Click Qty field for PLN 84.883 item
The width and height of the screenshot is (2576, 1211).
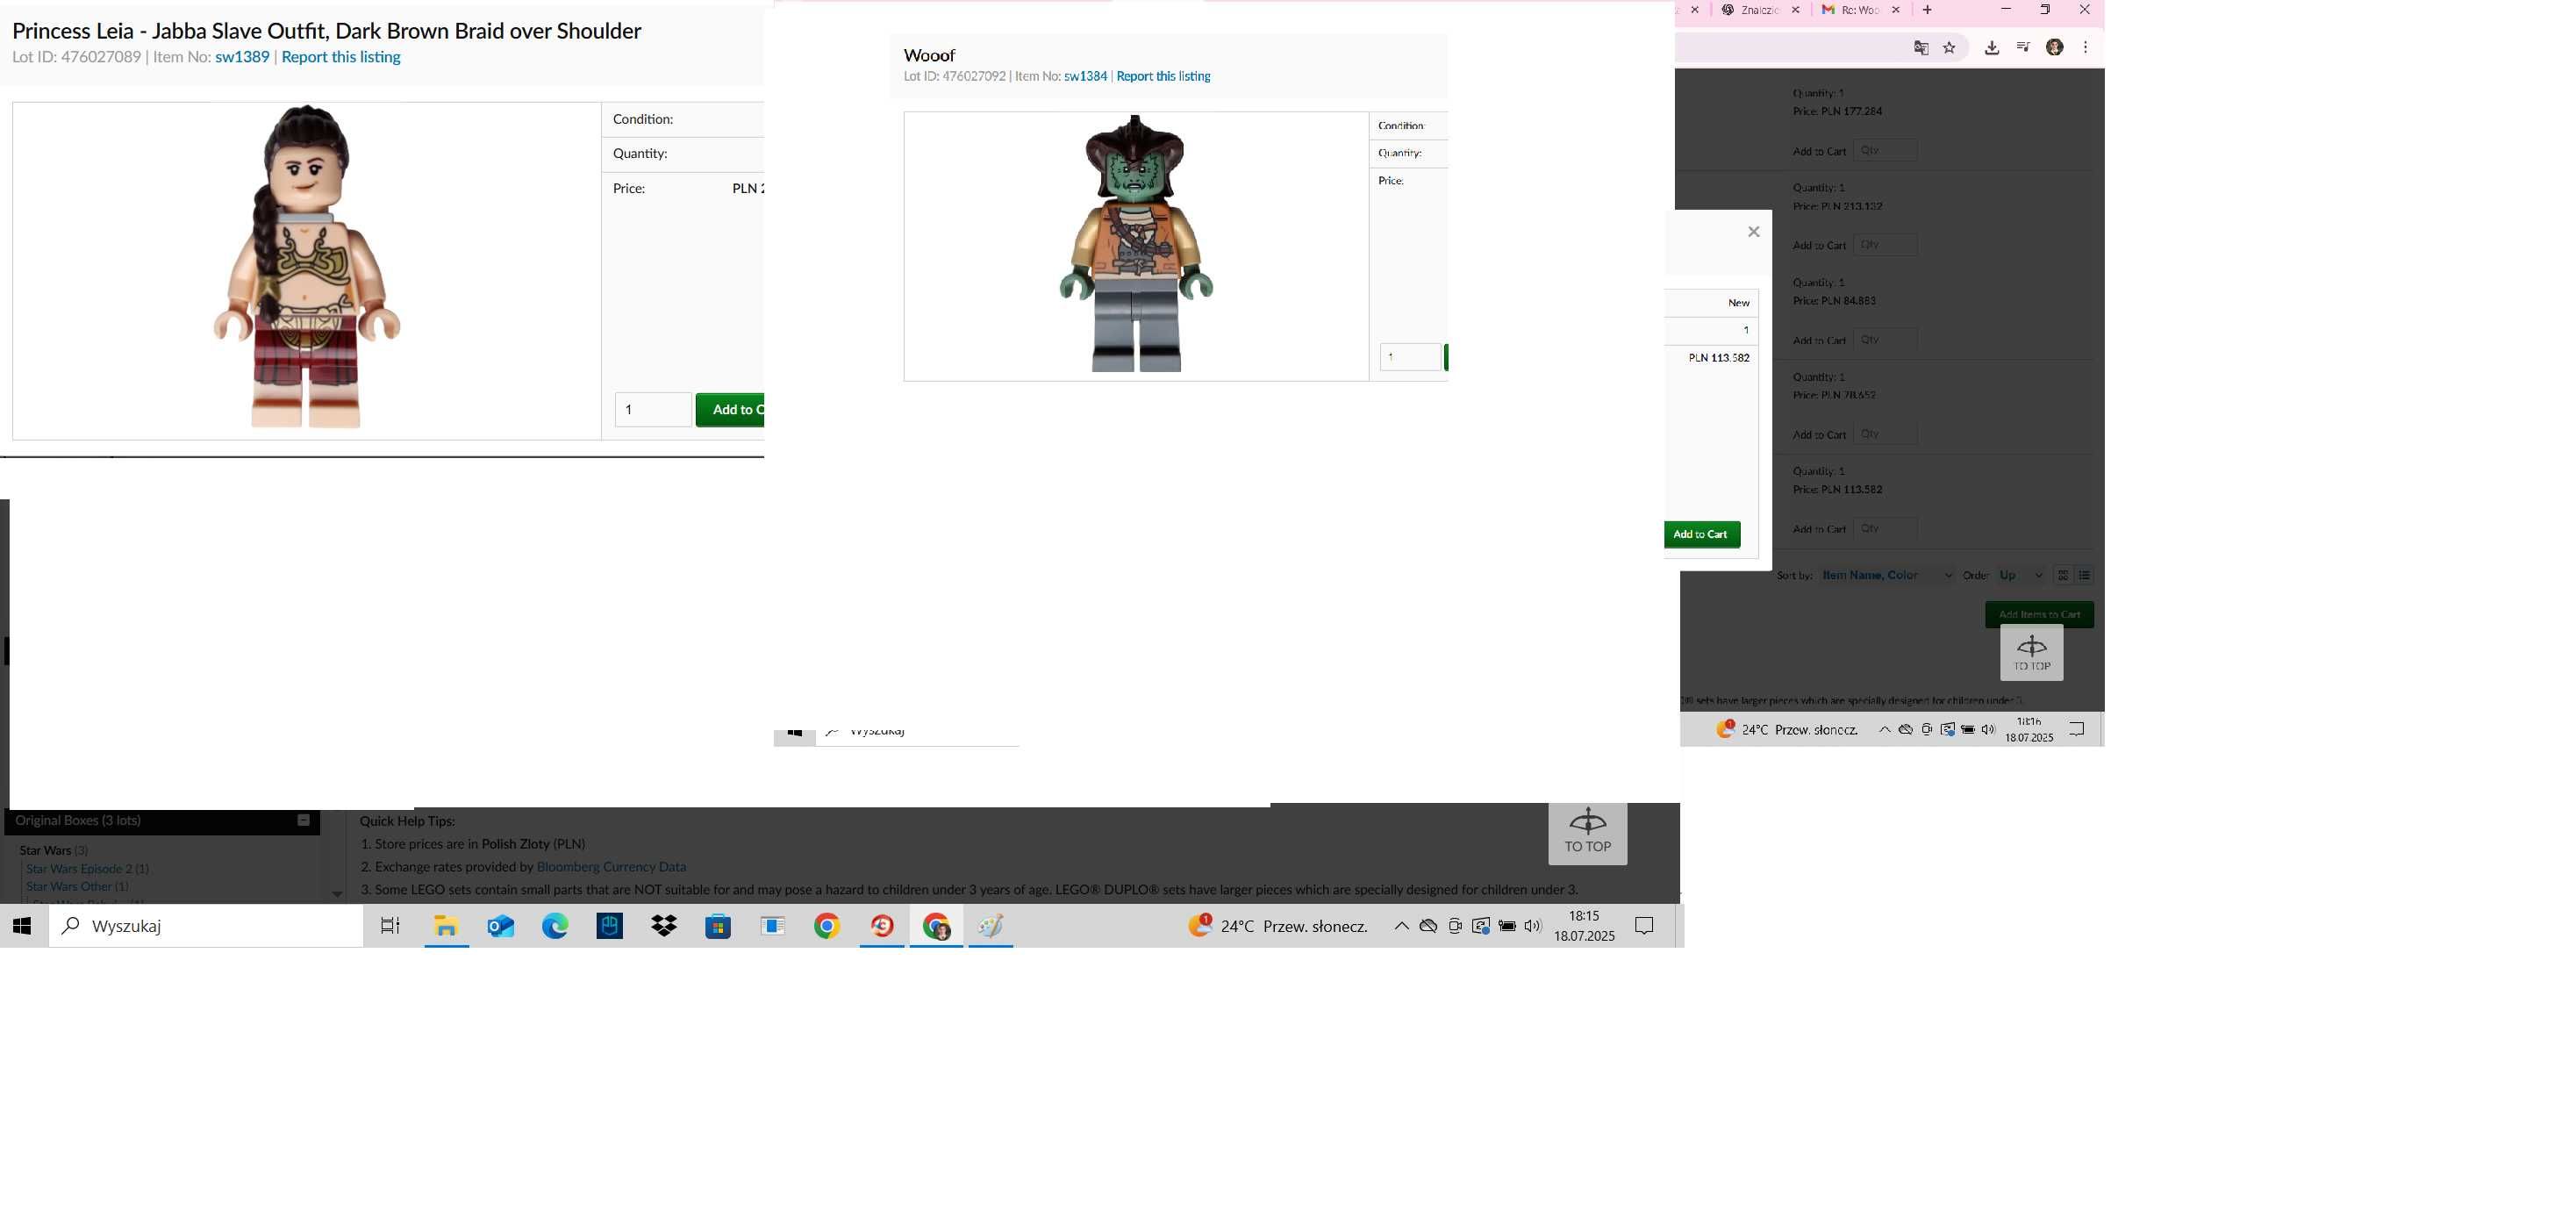(1885, 340)
